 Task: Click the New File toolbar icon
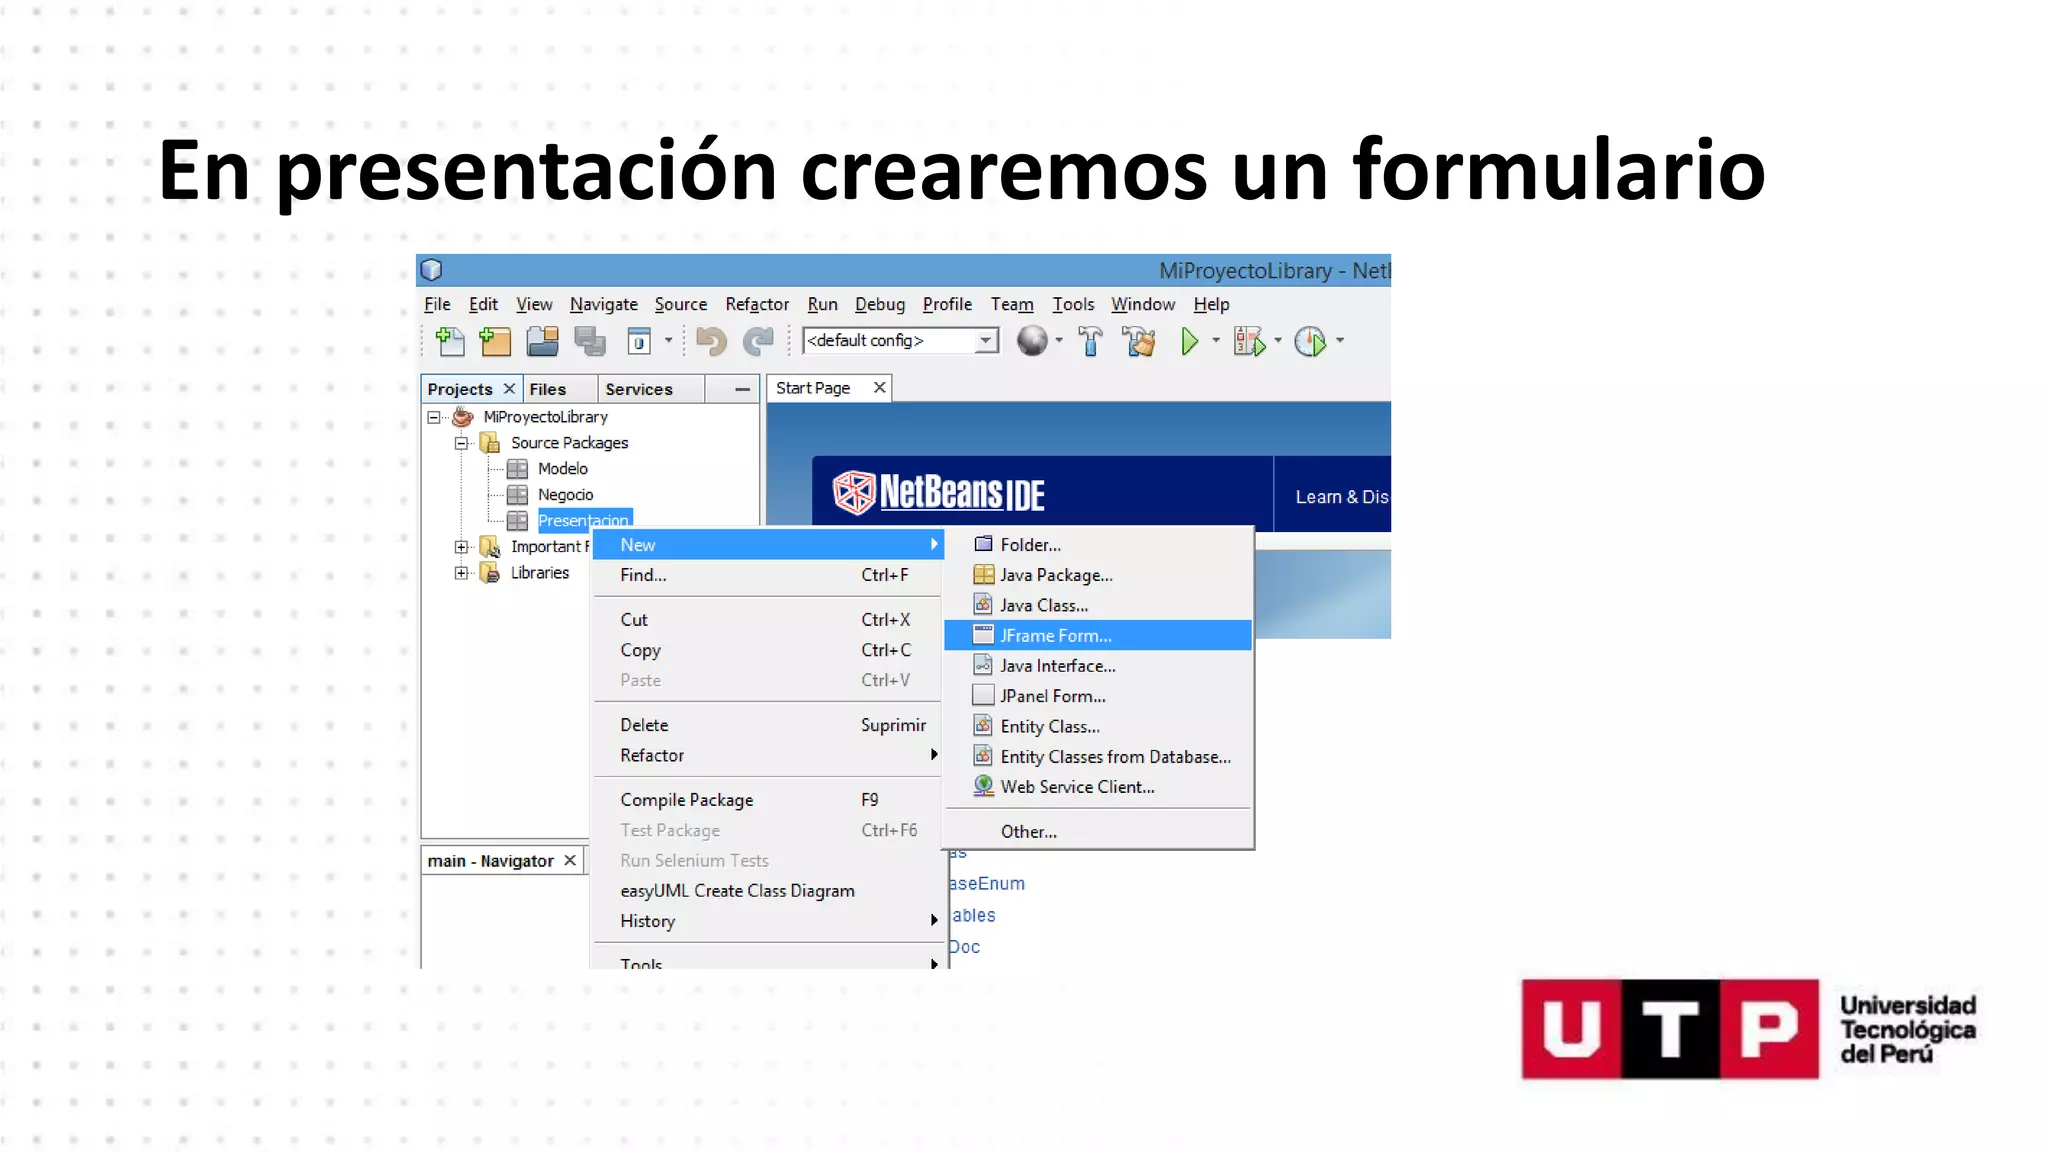450,342
